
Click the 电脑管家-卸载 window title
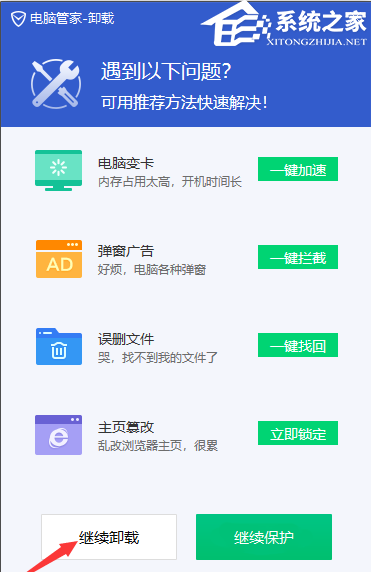point(72,19)
